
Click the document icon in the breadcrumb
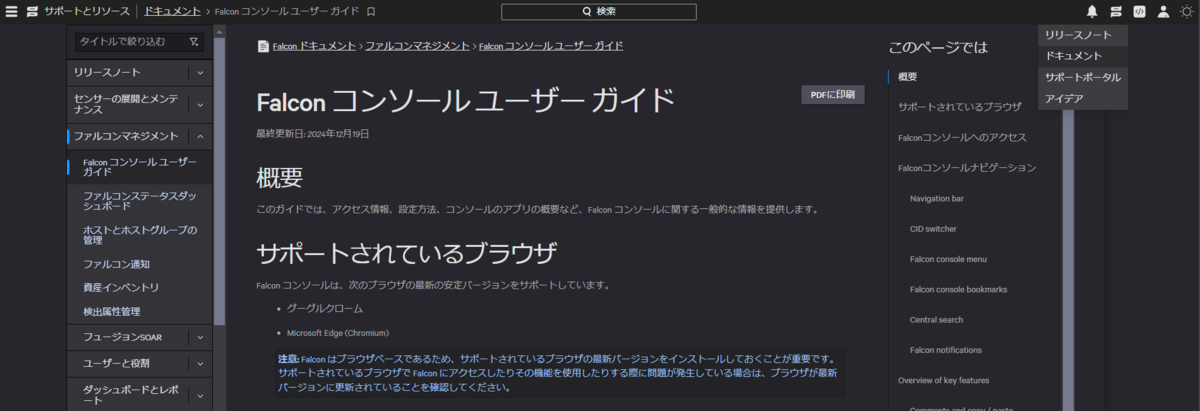(x=263, y=46)
